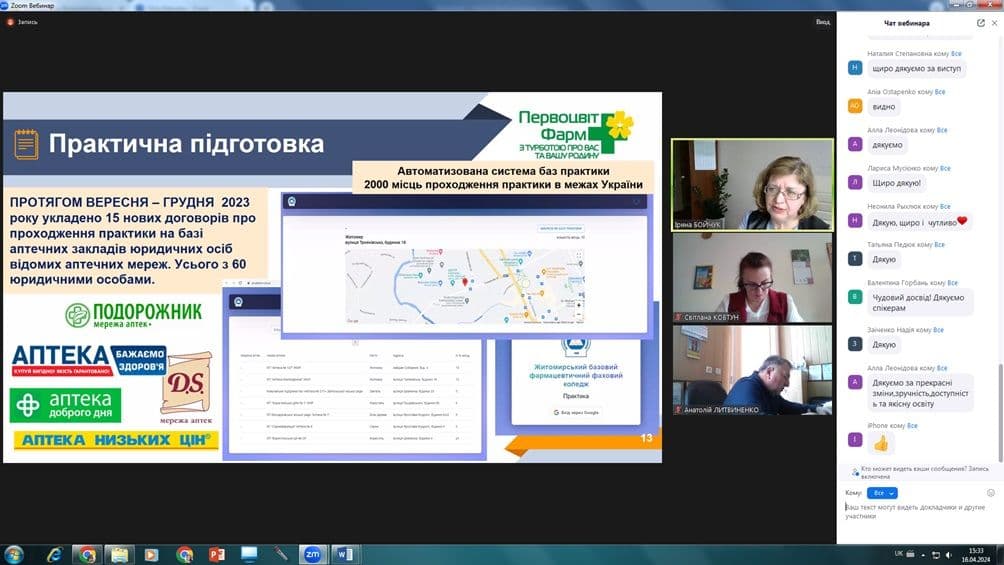Click Неонила Рыхлюк's avatar icon
1004x565 pixels.
coord(855,220)
